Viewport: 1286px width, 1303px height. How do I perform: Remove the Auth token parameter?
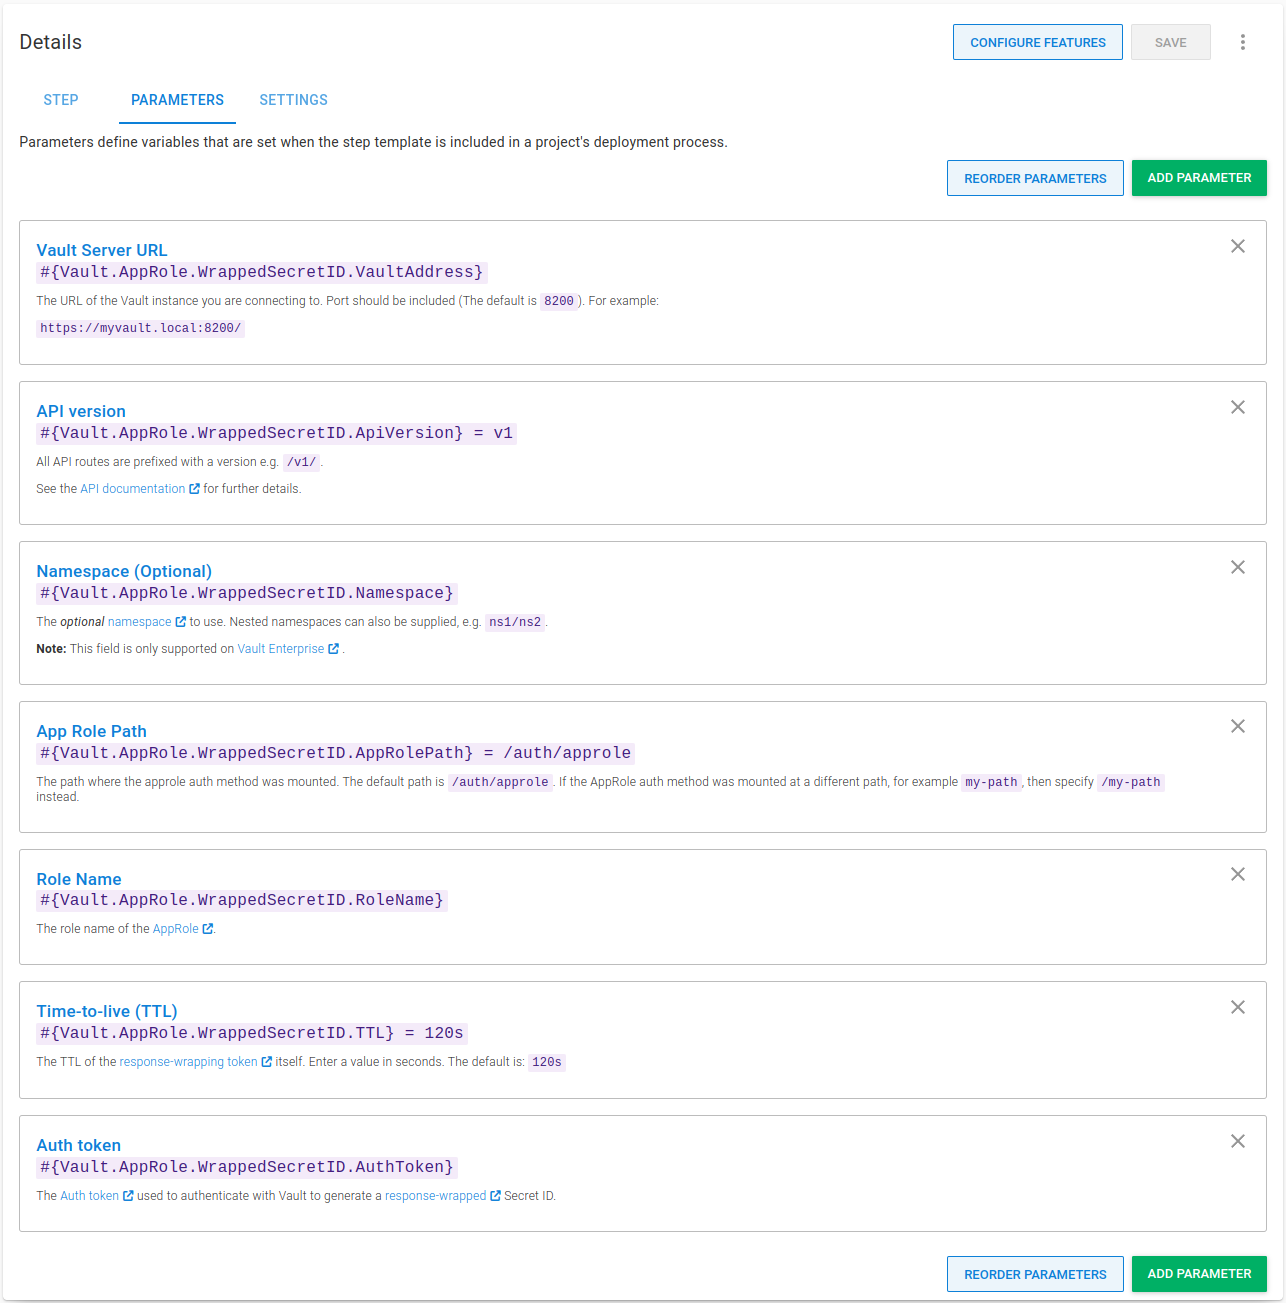tap(1237, 1142)
